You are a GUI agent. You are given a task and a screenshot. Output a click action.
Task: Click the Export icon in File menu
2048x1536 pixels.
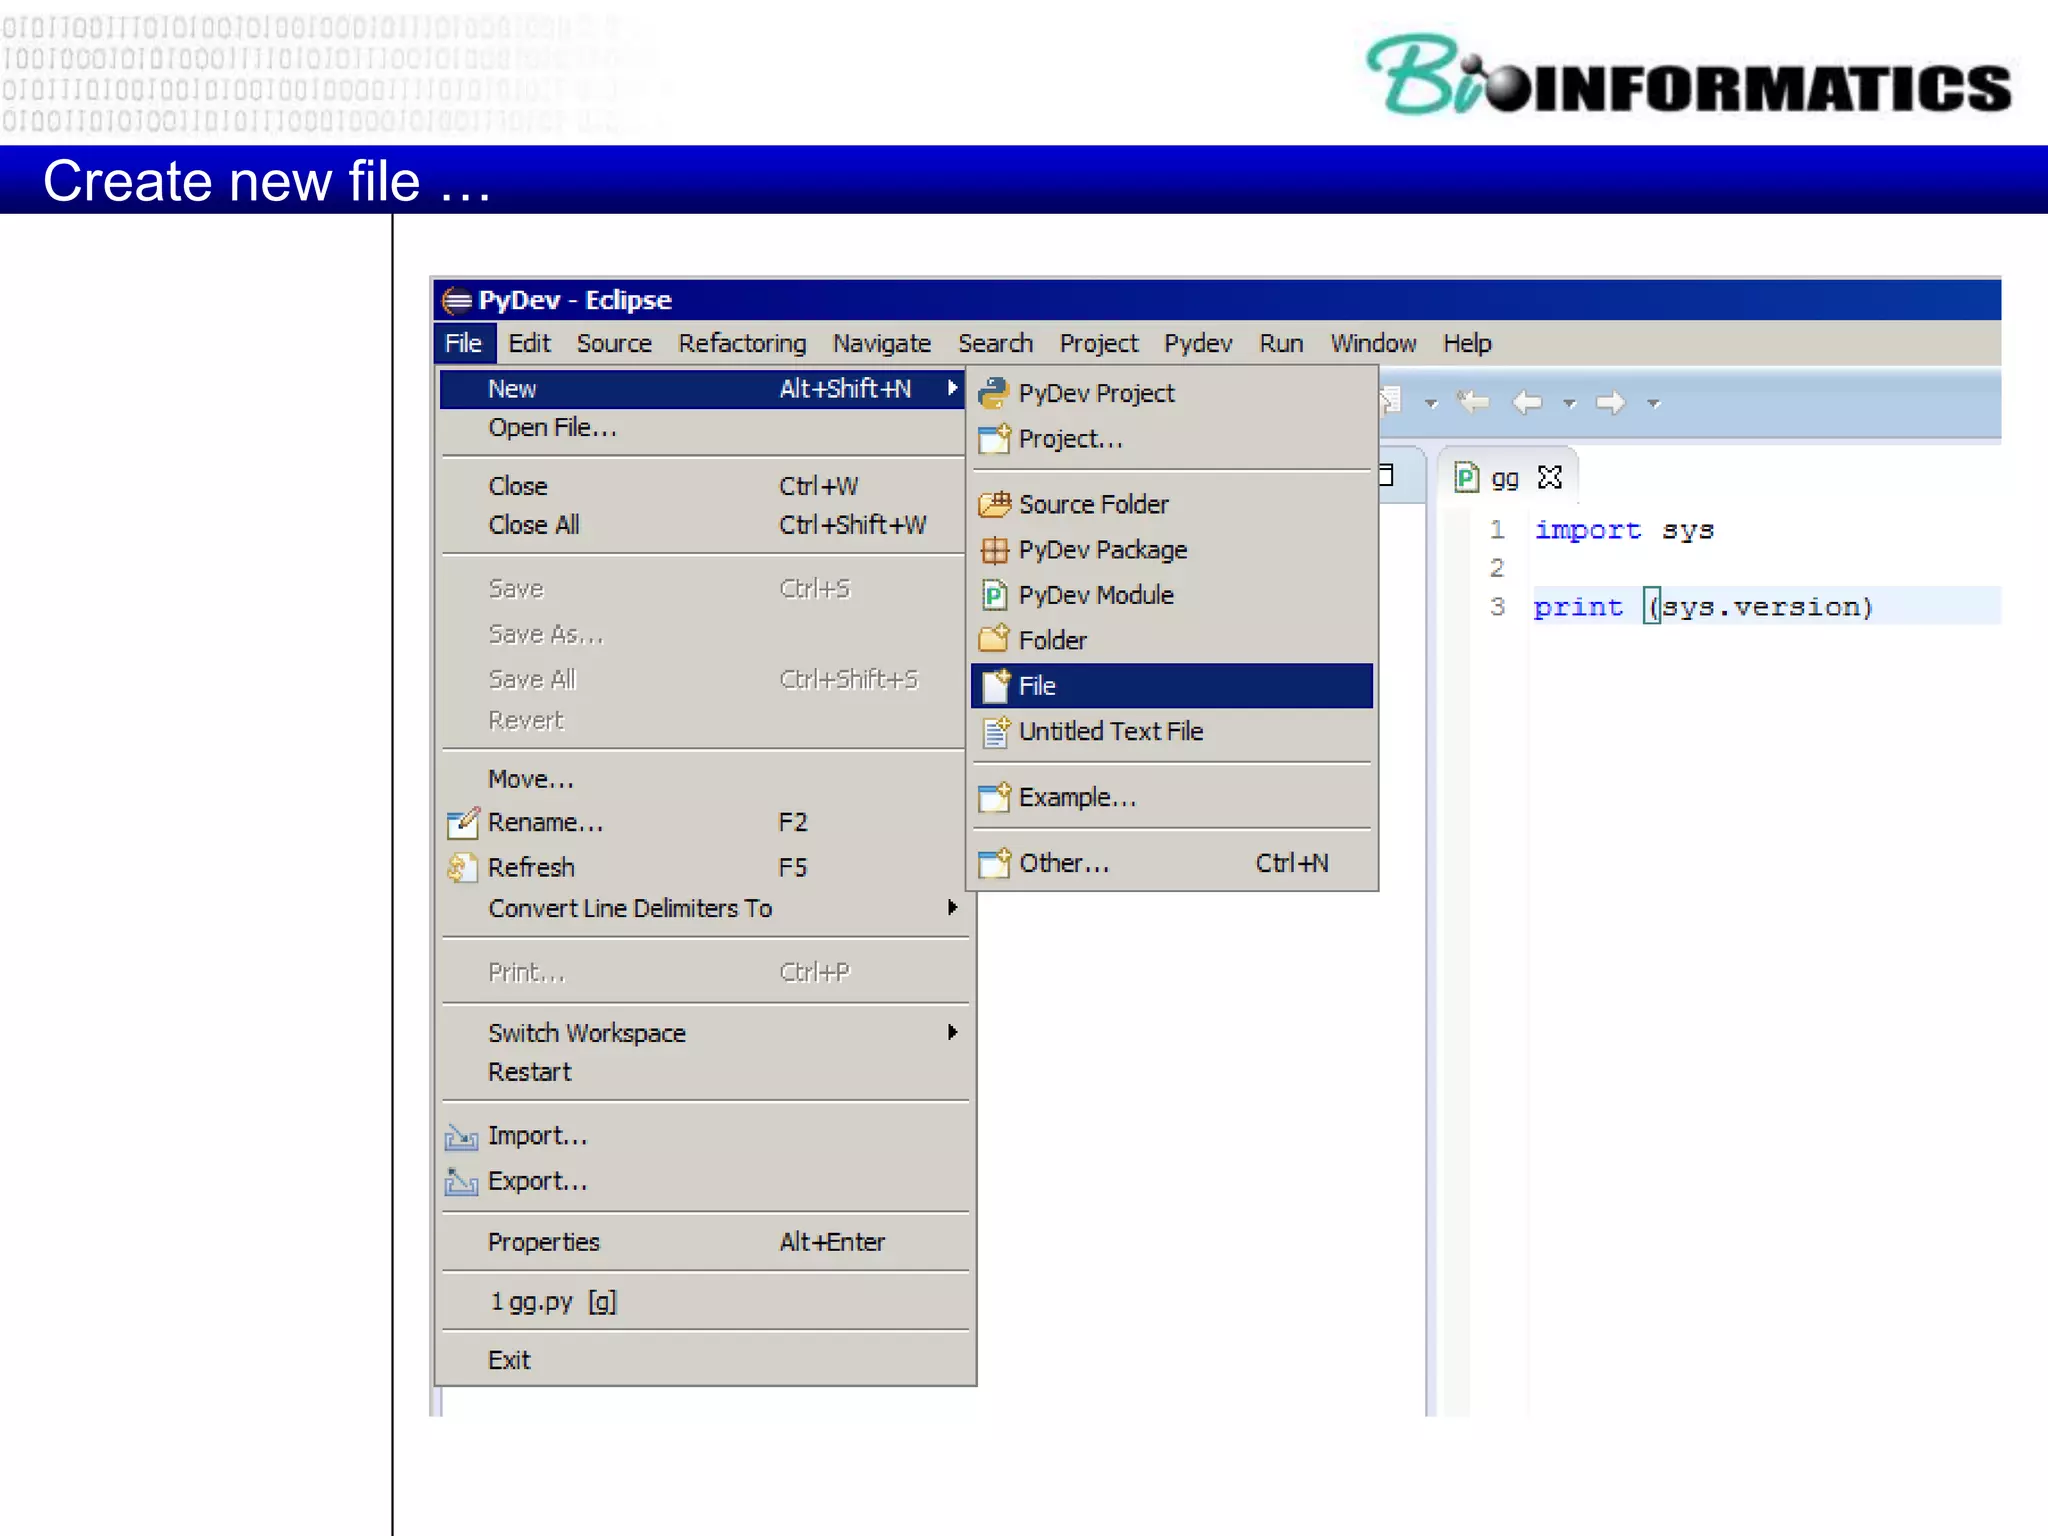tap(461, 1182)
